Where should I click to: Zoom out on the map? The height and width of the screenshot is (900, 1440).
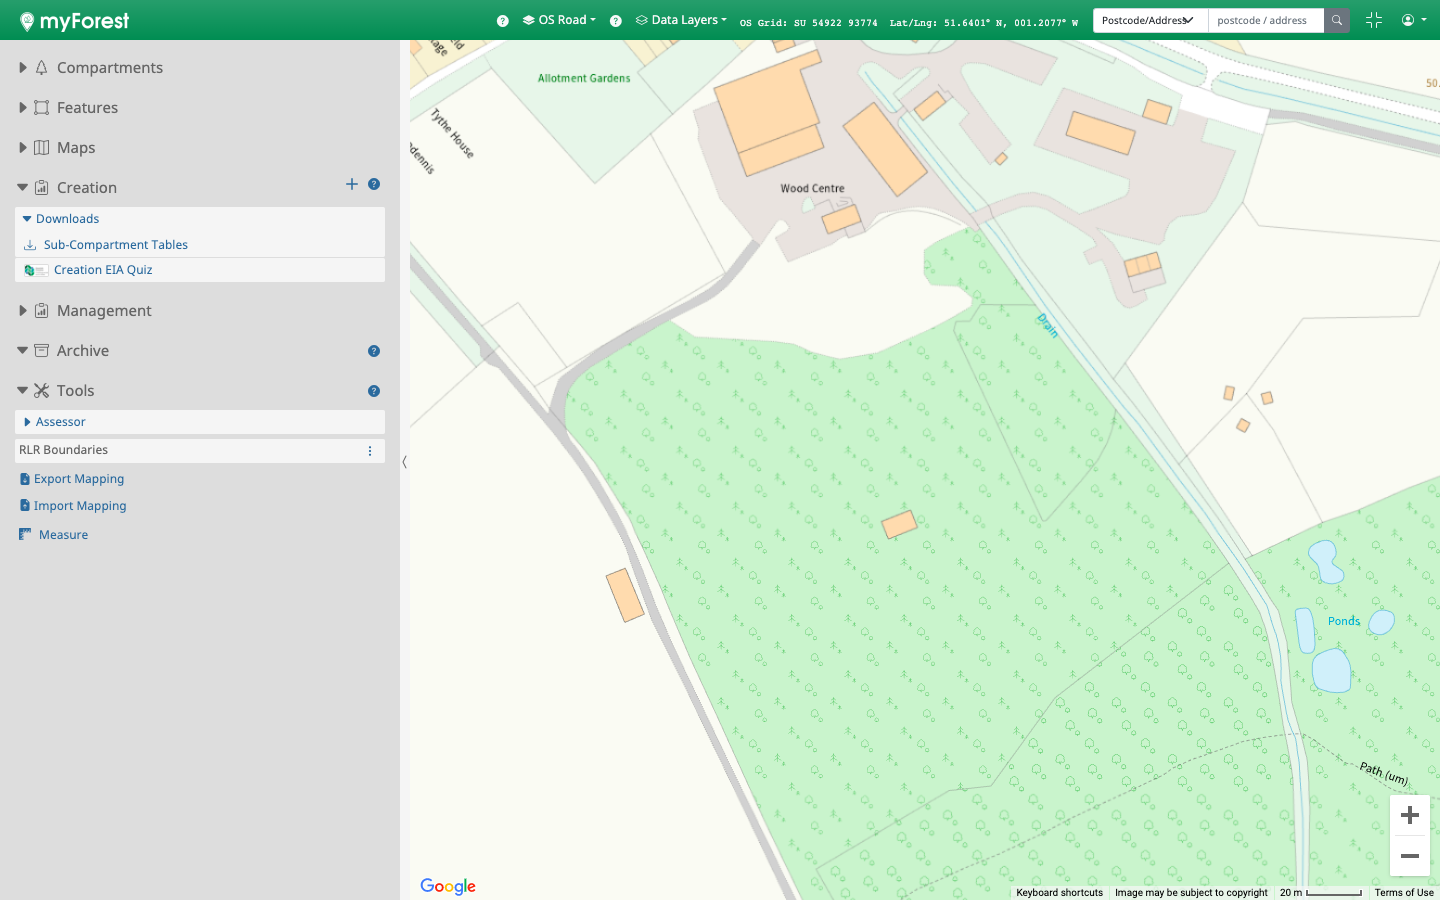1409,856
